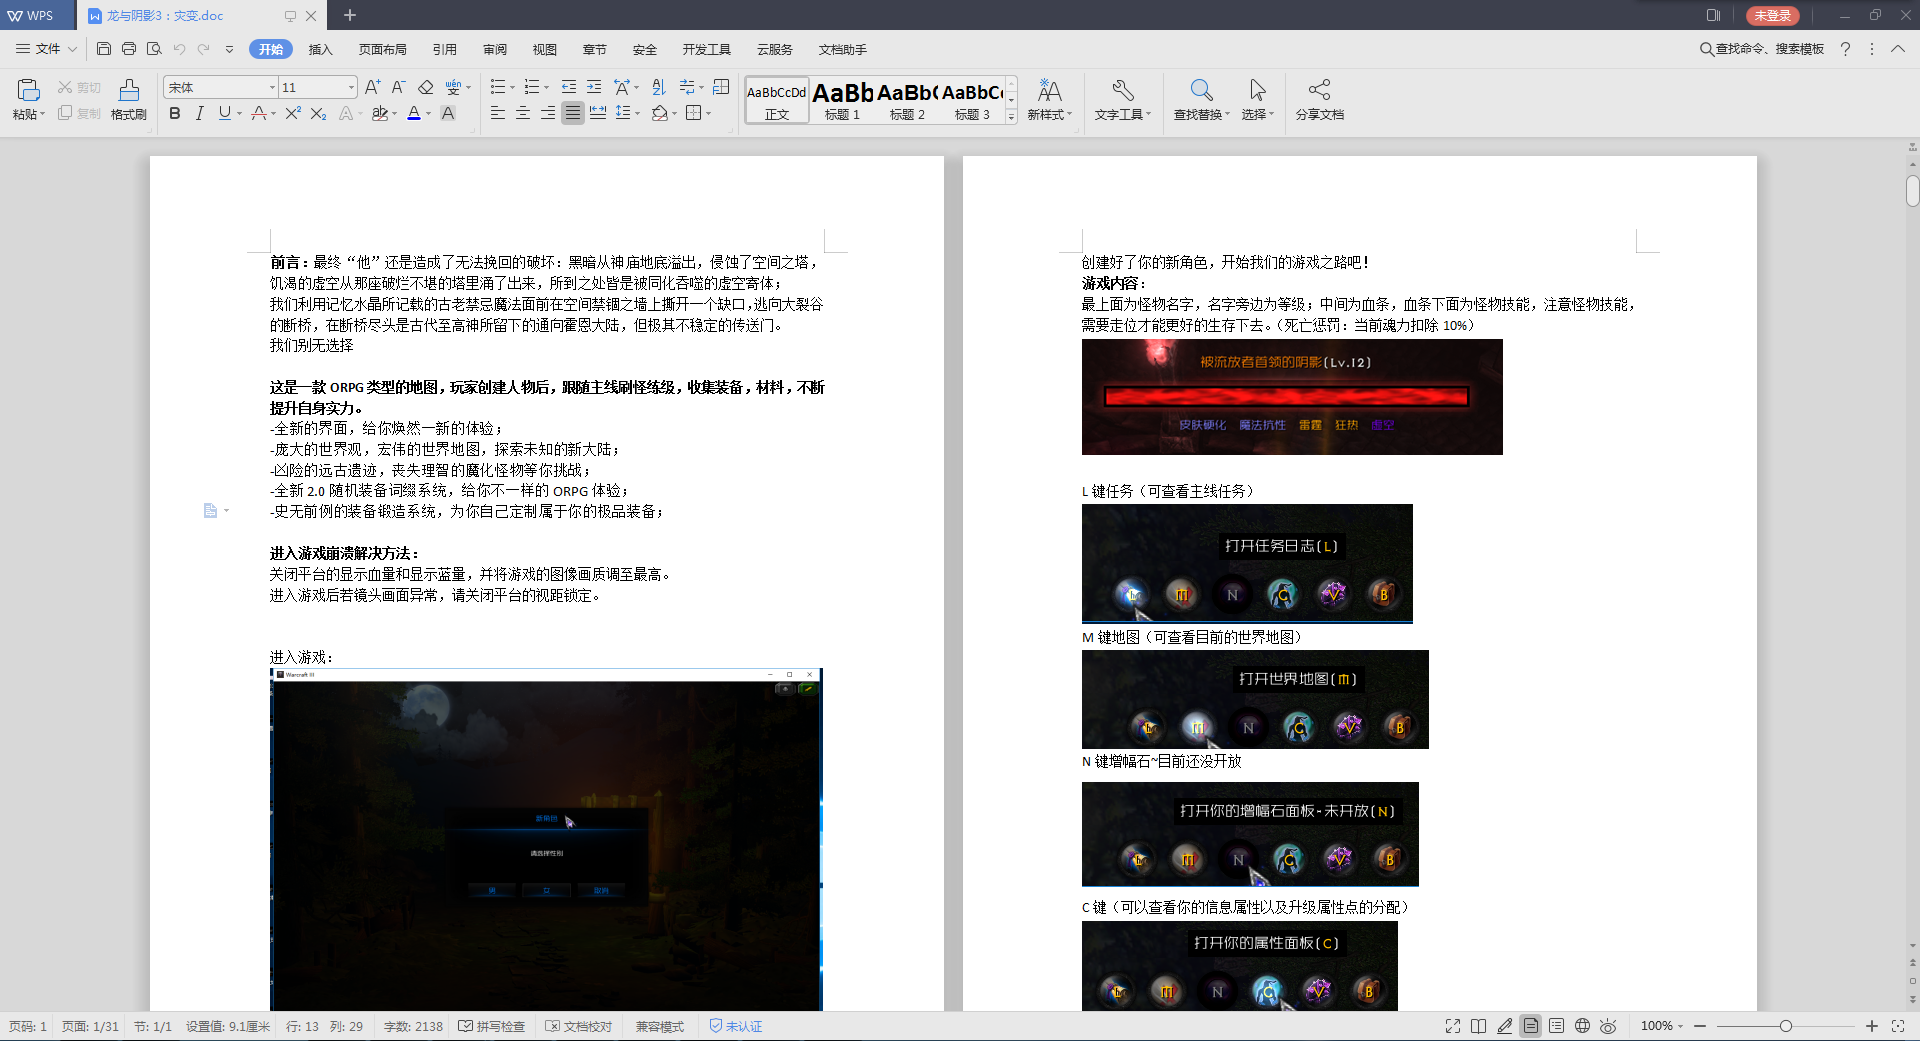Click the Help question mark icon
Screen dimensions: 1920x1041
click(x=1845, y=49)
